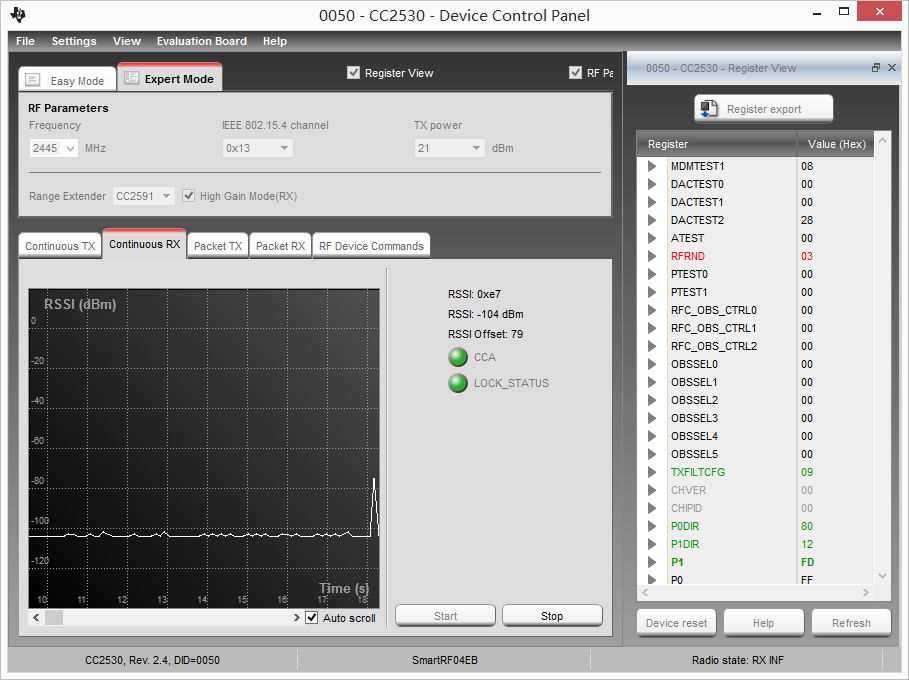Open the Settings menu
Viewport: 909px width, 680px height.
[x=74, y=41]
